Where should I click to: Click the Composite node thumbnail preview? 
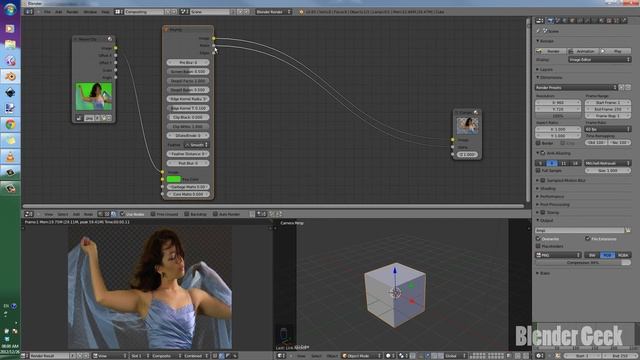tap(467, 126)
